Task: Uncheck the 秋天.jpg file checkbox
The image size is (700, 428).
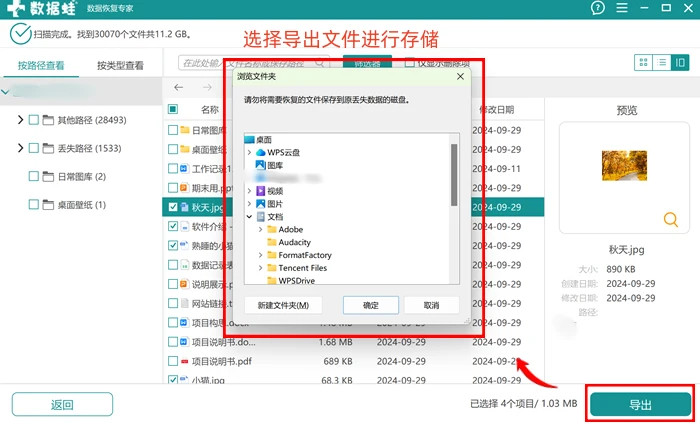Action: [173, 207]
